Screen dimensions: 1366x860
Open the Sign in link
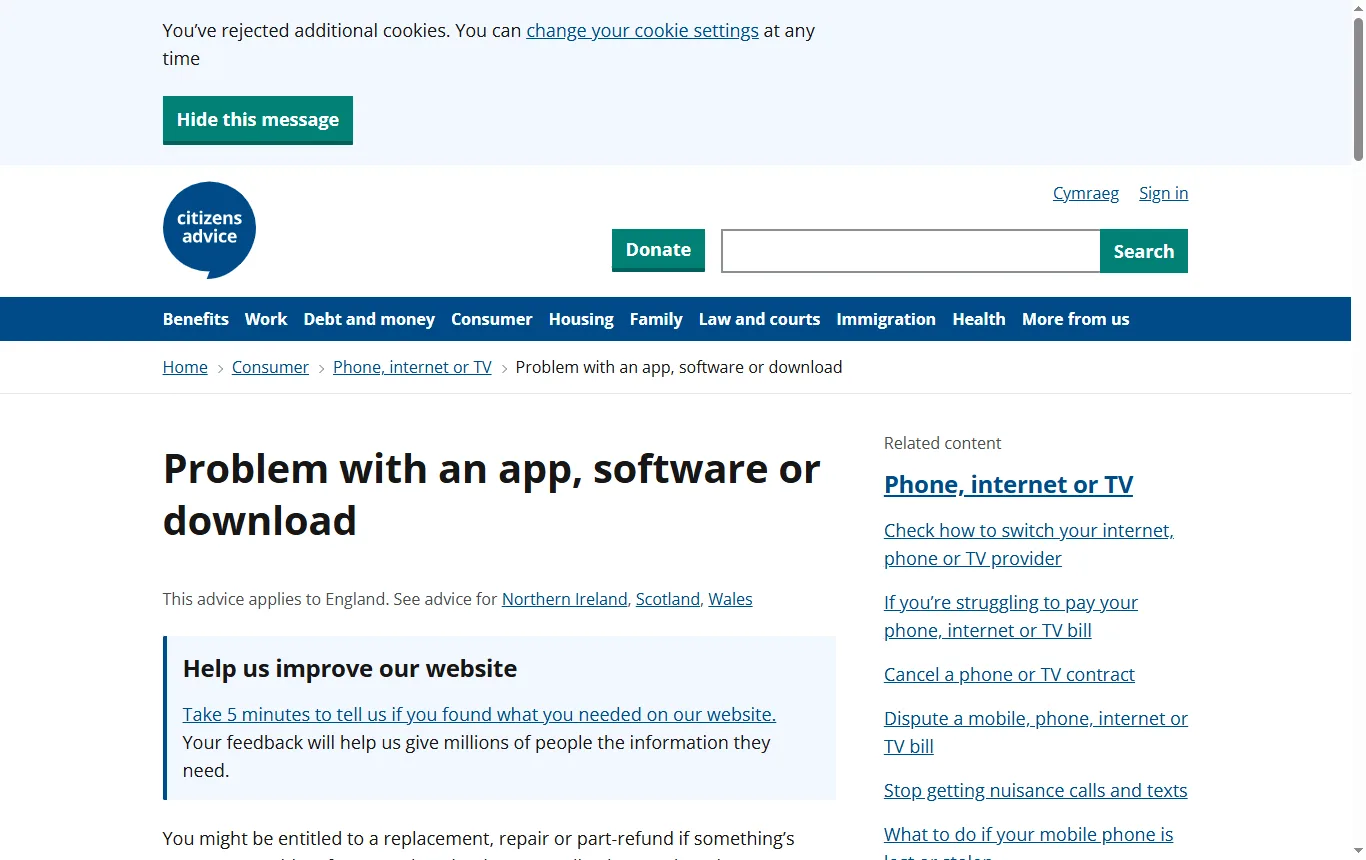[x=1164, y=193]
